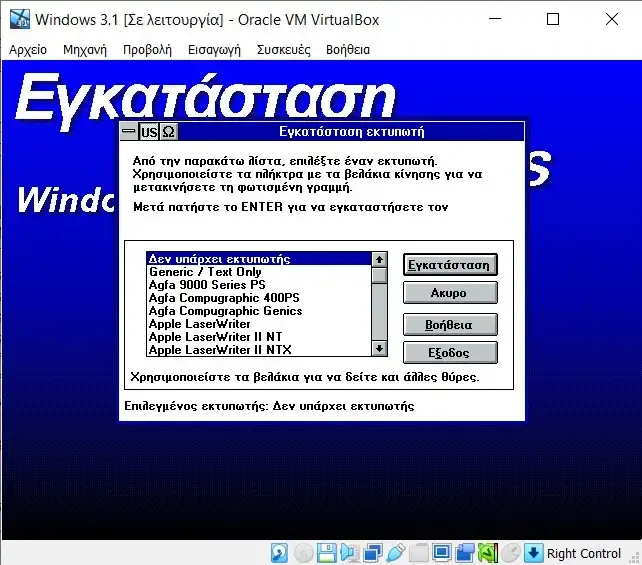Minimize the VirtualBox window
This screenshot has width=642, height=565.
tap(495, 19)
